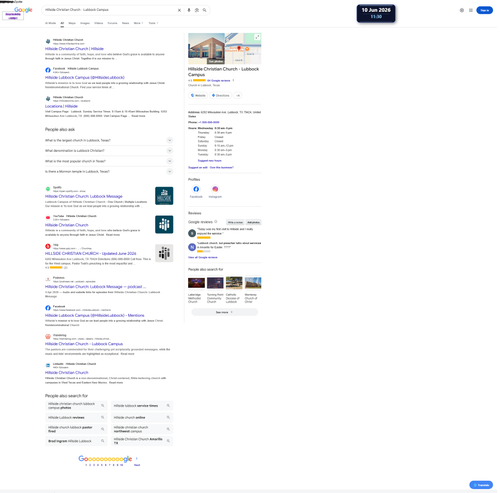Viewport: 500px width, 493px height.
Task: Click search icon on 'service times' suggestion
Action: point(168,406)
